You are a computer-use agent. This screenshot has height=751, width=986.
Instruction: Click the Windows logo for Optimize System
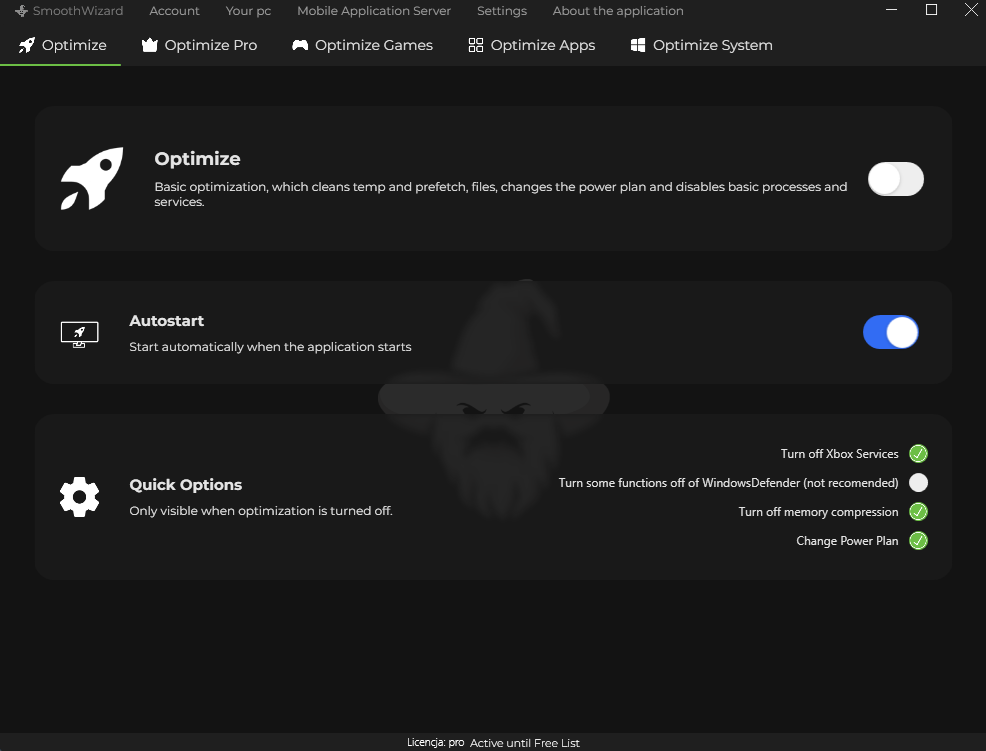click(x=638, y=45)
